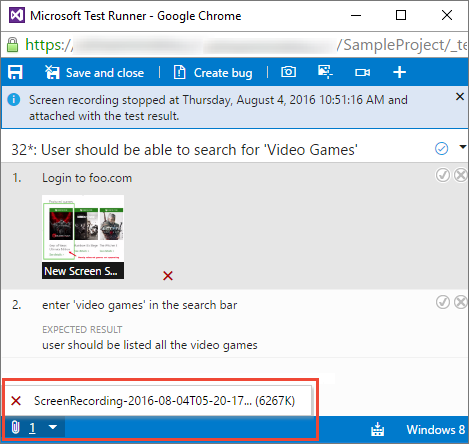
Task: Dismiss the screen recording info banner
Action: coord(460,97)
